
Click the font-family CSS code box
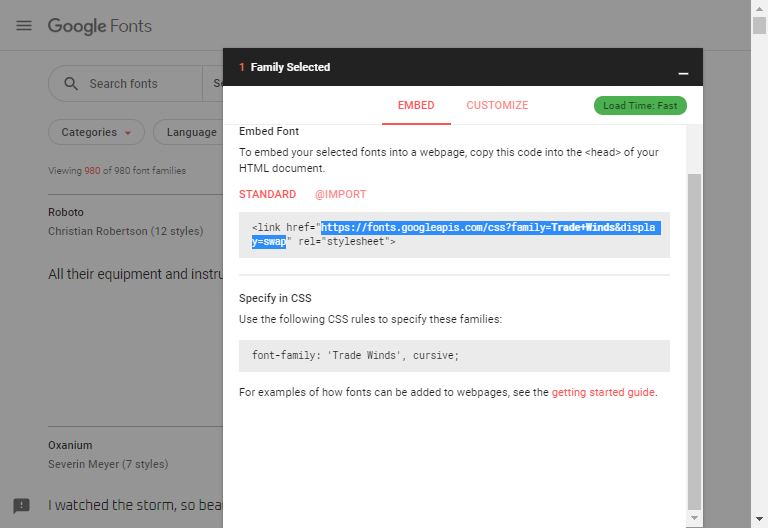[x=454, y=356]
